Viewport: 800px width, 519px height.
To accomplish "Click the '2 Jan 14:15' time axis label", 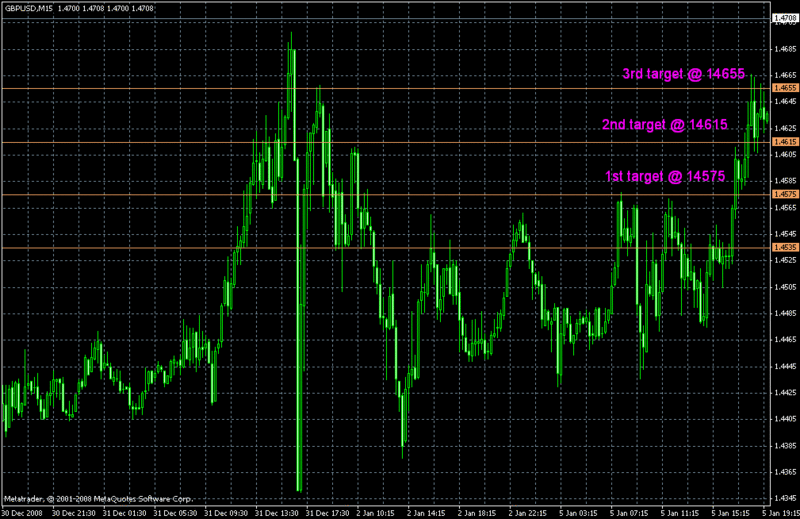I will (x=427, y=513).
